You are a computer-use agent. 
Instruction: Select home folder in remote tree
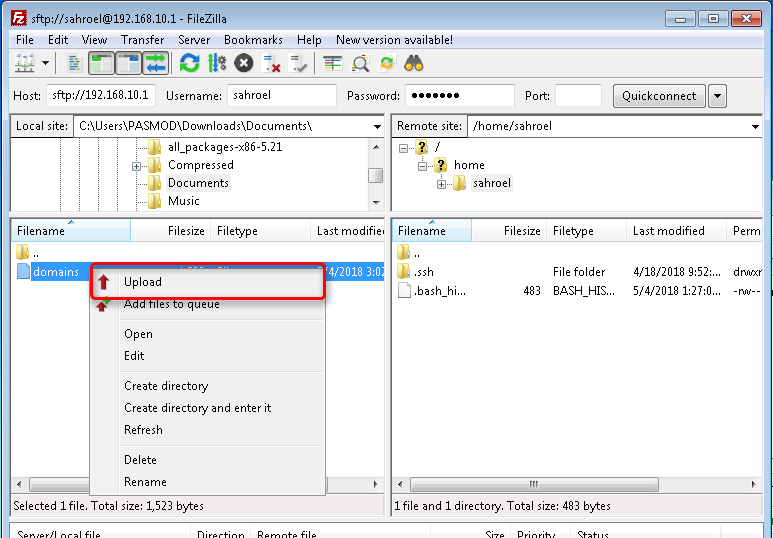(x=469, y=165)
